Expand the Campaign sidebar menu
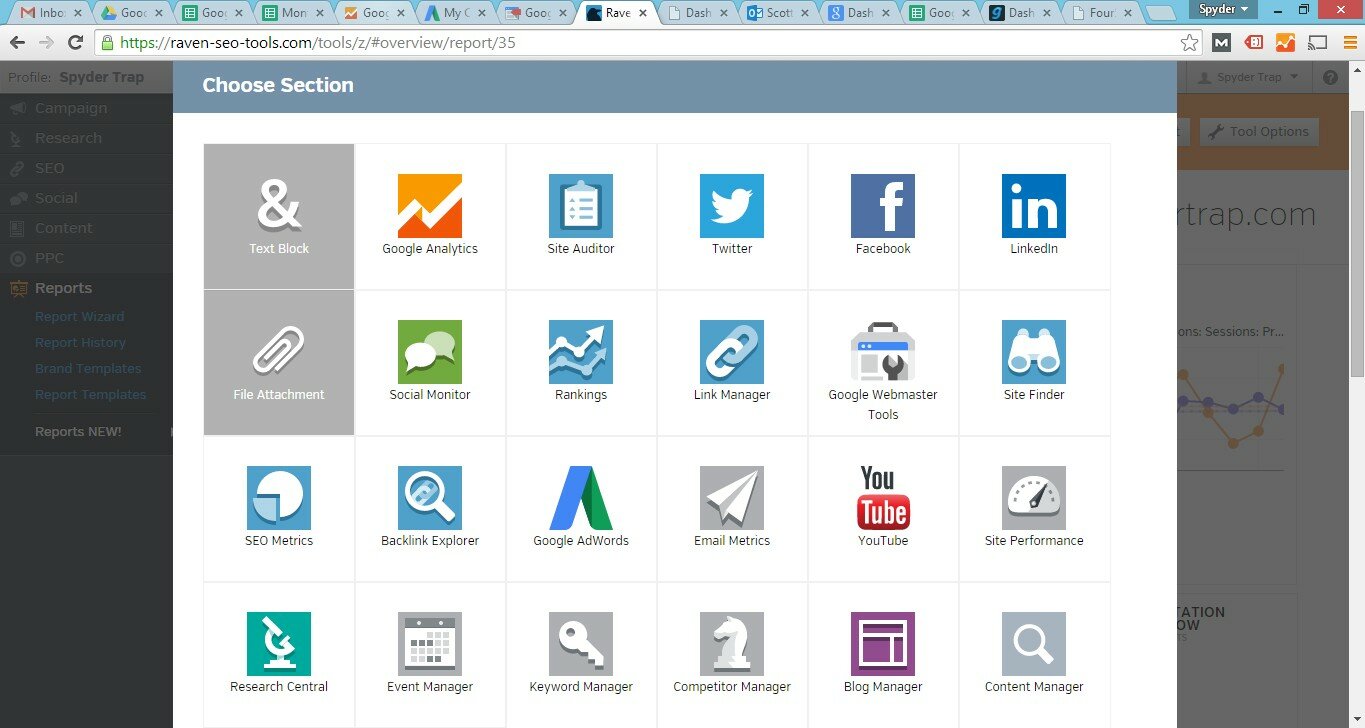The image size is (1365, 728). (x=86, y=108)
